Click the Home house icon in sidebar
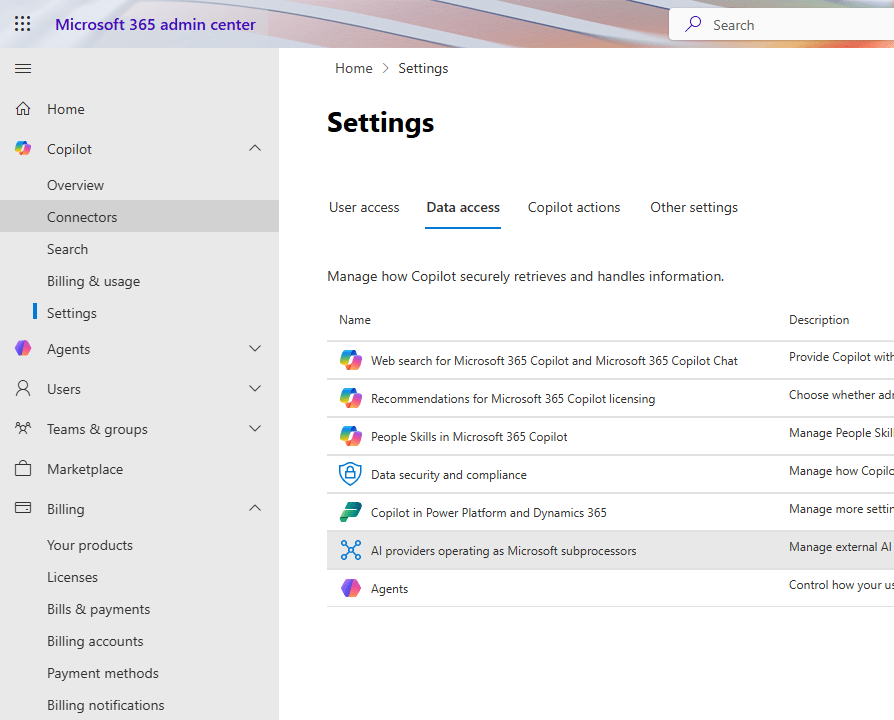The image size is (894, 720). click(x=23, y=109)
